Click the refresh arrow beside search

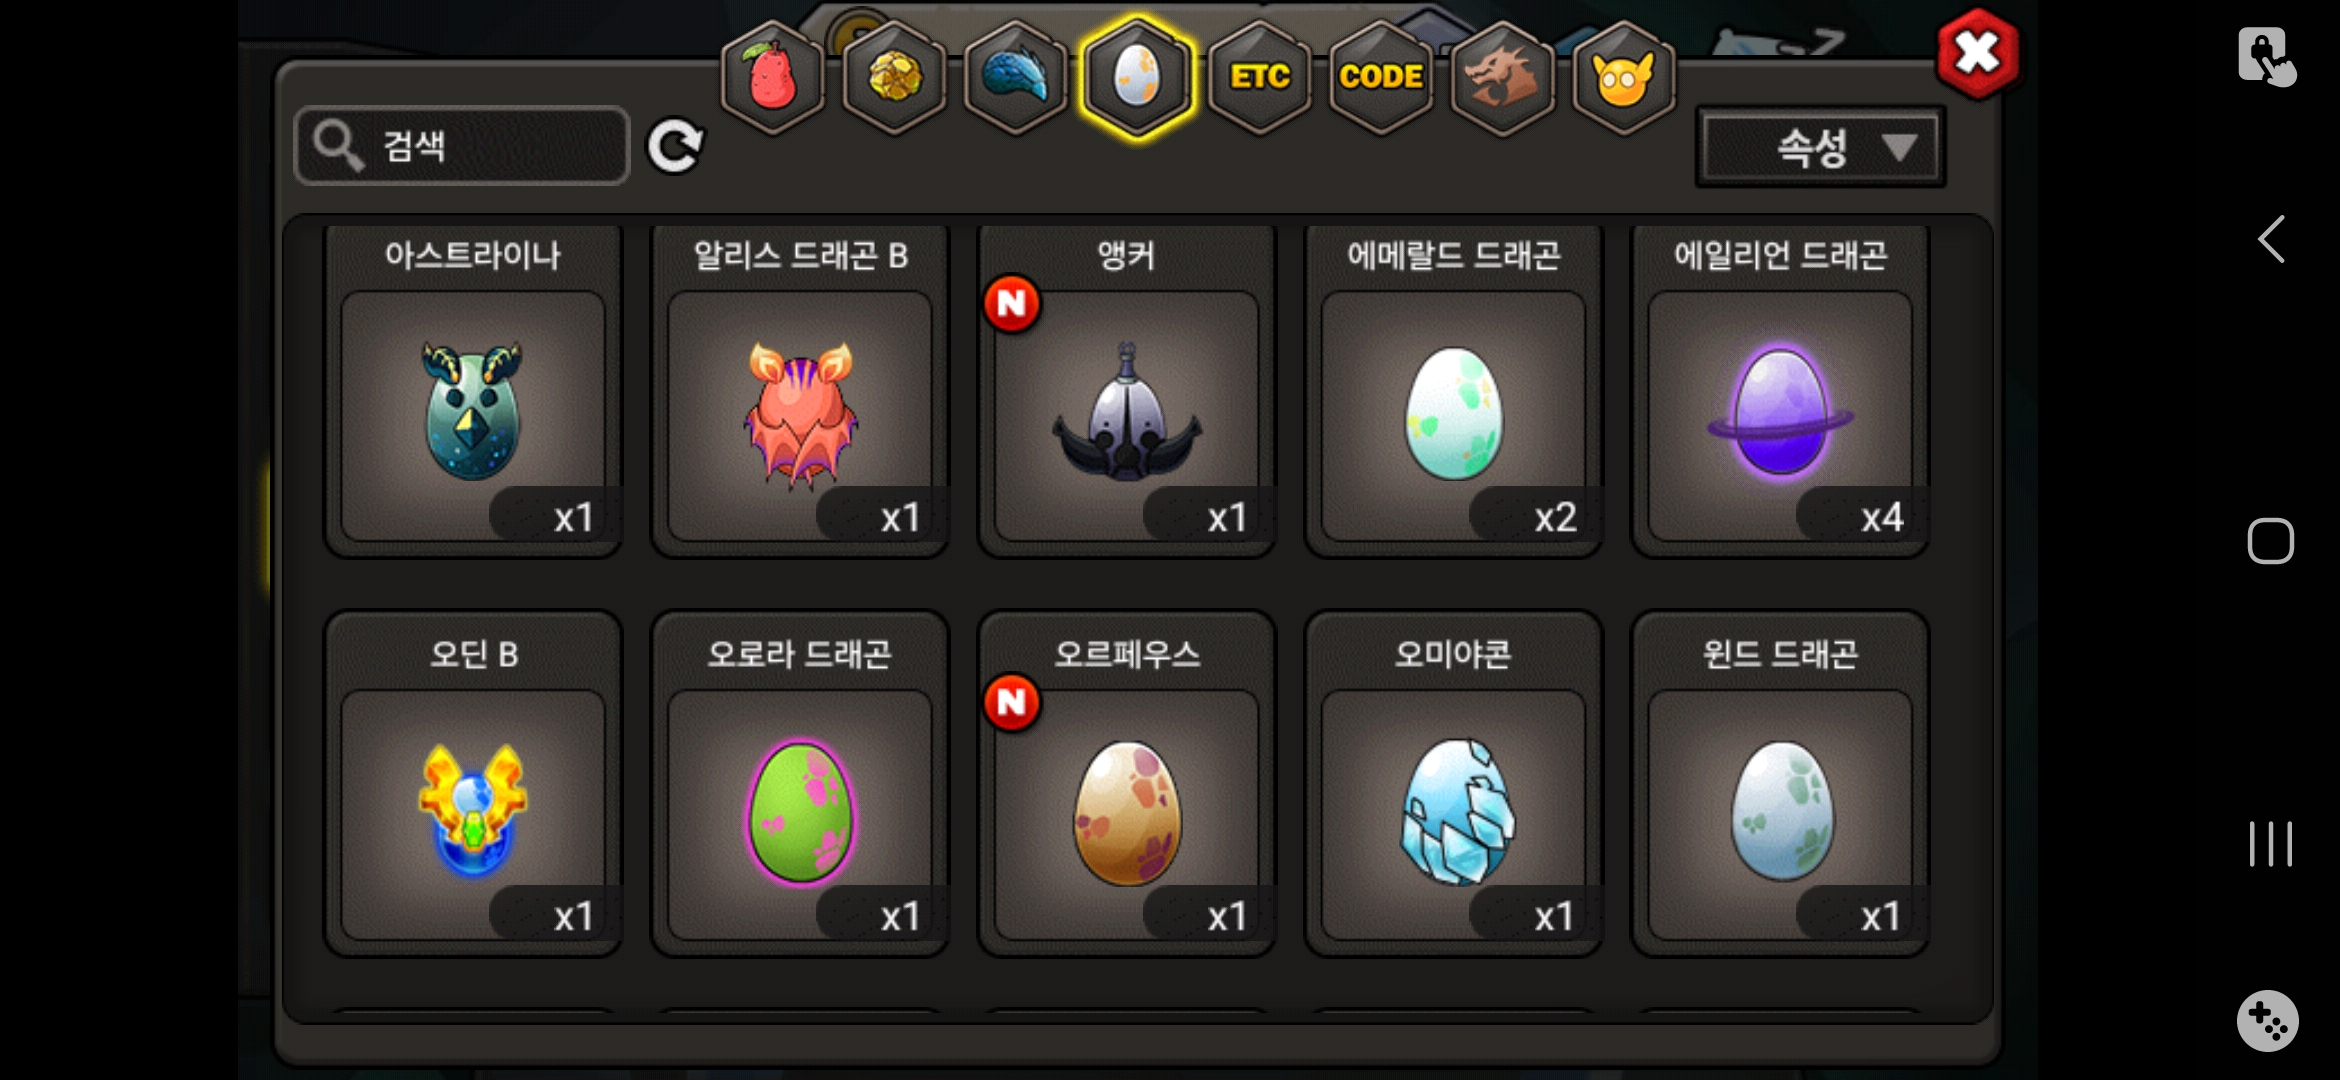point(675,147)
